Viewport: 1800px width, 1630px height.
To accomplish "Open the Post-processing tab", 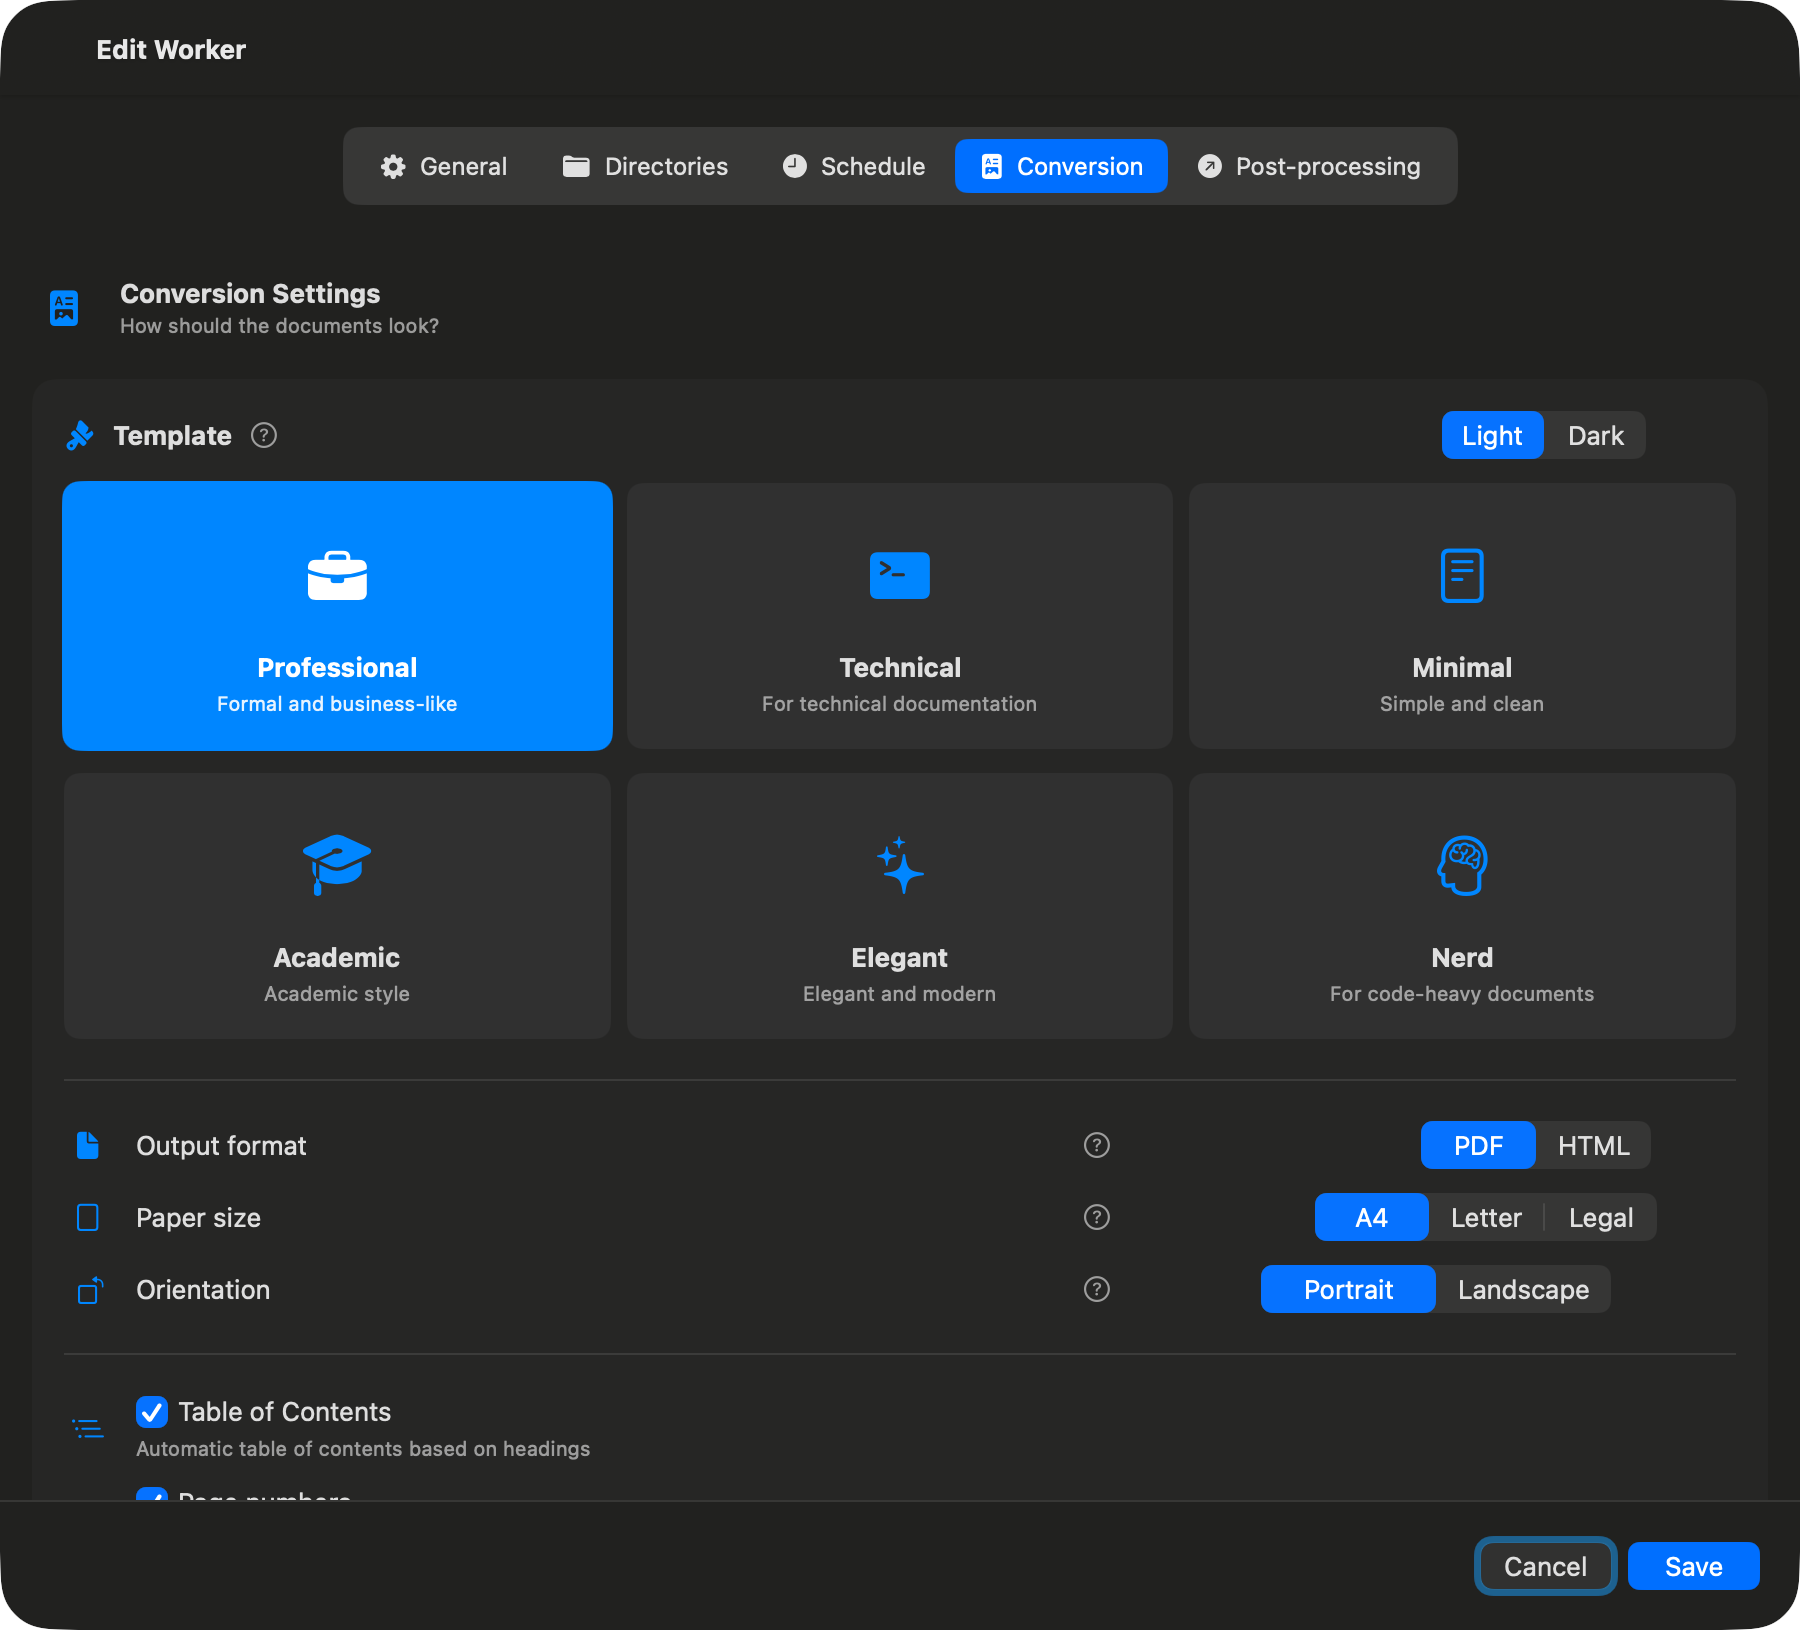I will click(1309, 166).
